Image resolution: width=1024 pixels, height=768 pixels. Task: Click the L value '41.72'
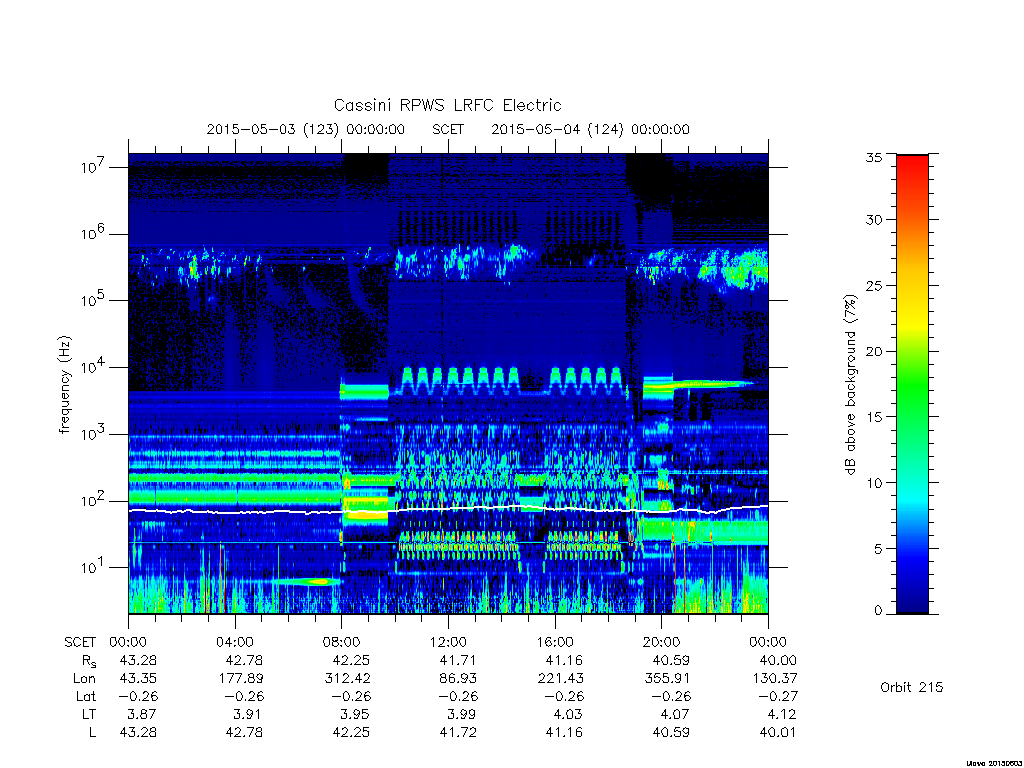(x=458, y=732)
